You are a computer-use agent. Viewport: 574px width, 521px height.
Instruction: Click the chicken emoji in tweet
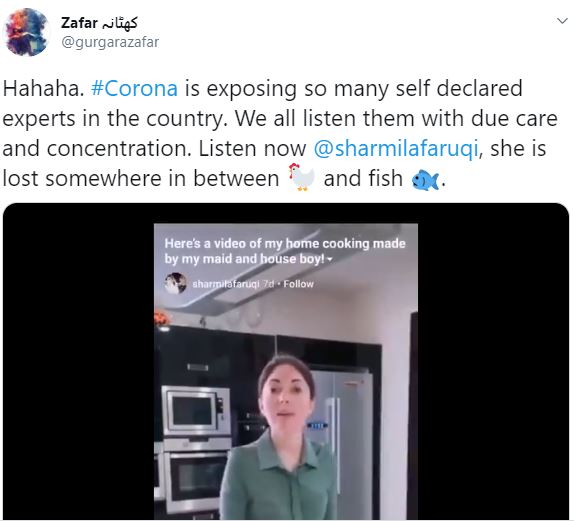[x=301, y=178]
